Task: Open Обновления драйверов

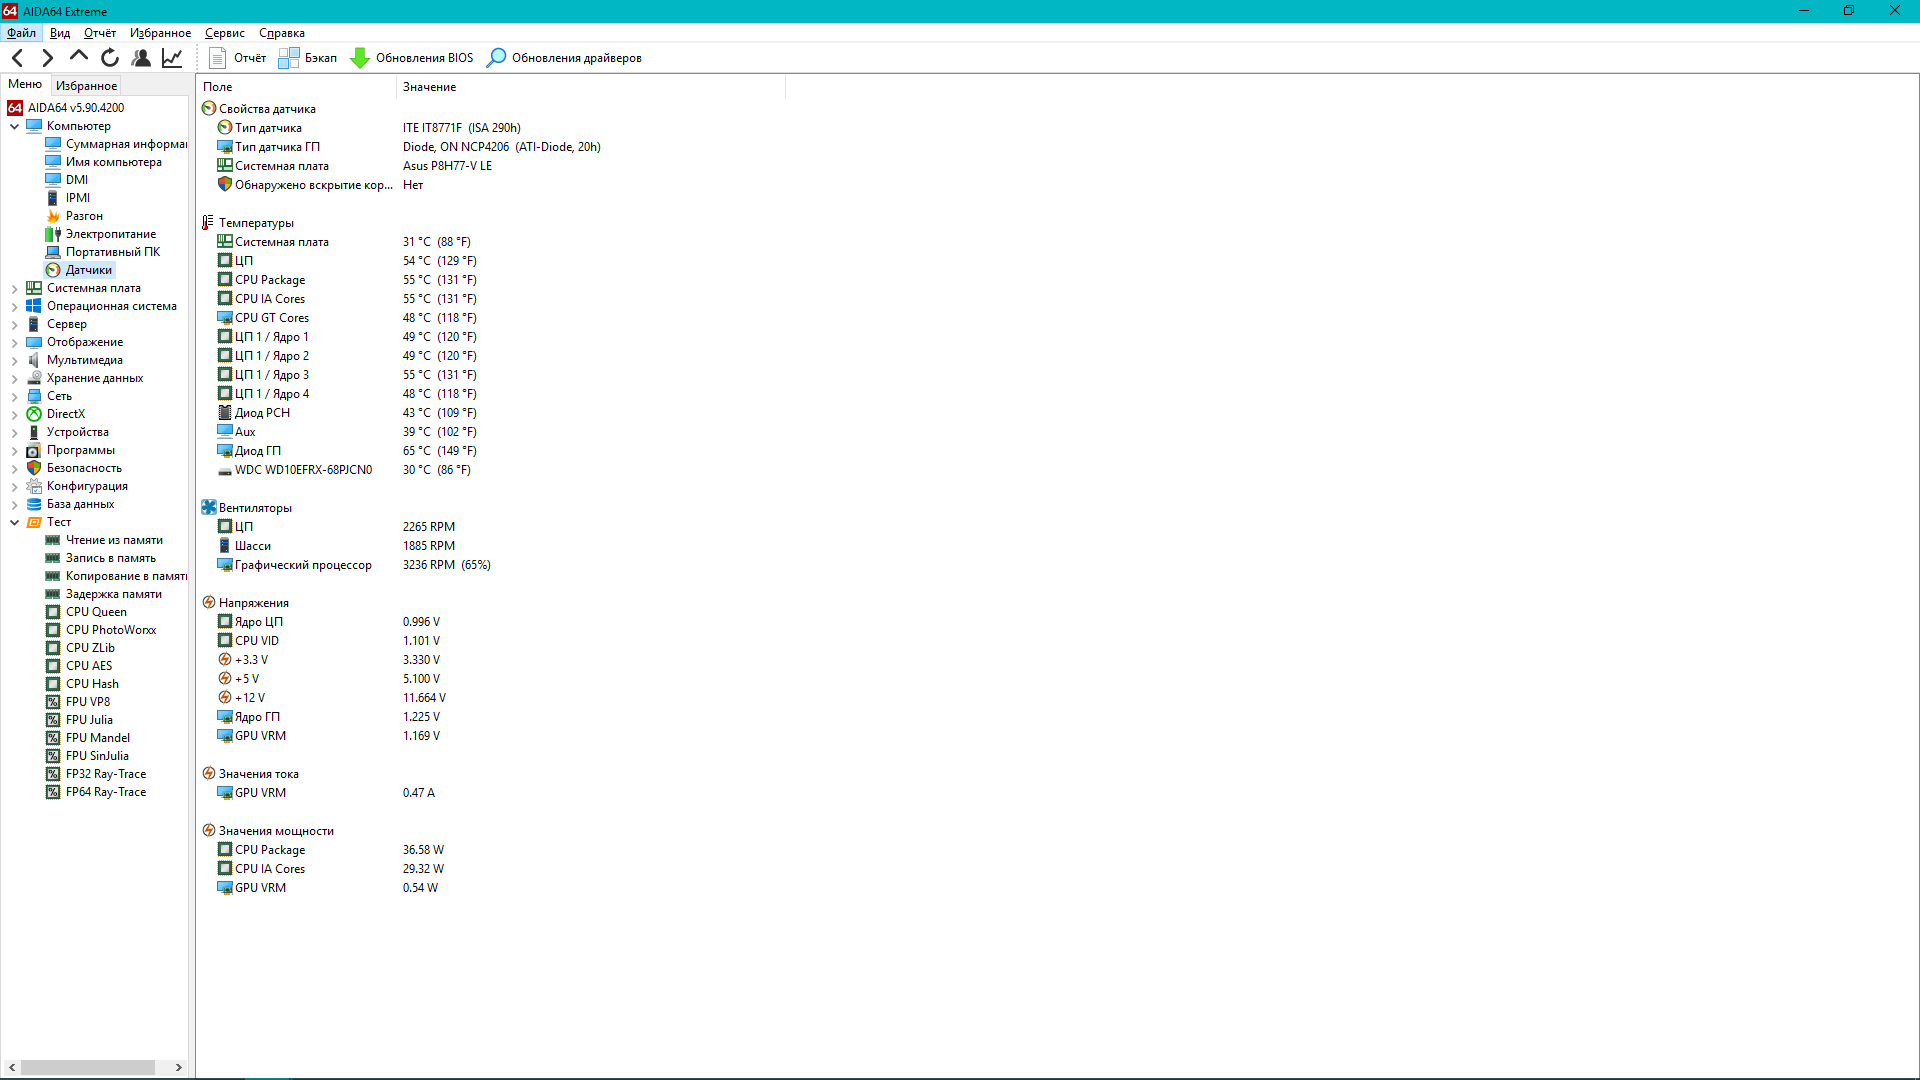Action: (565, 58)
